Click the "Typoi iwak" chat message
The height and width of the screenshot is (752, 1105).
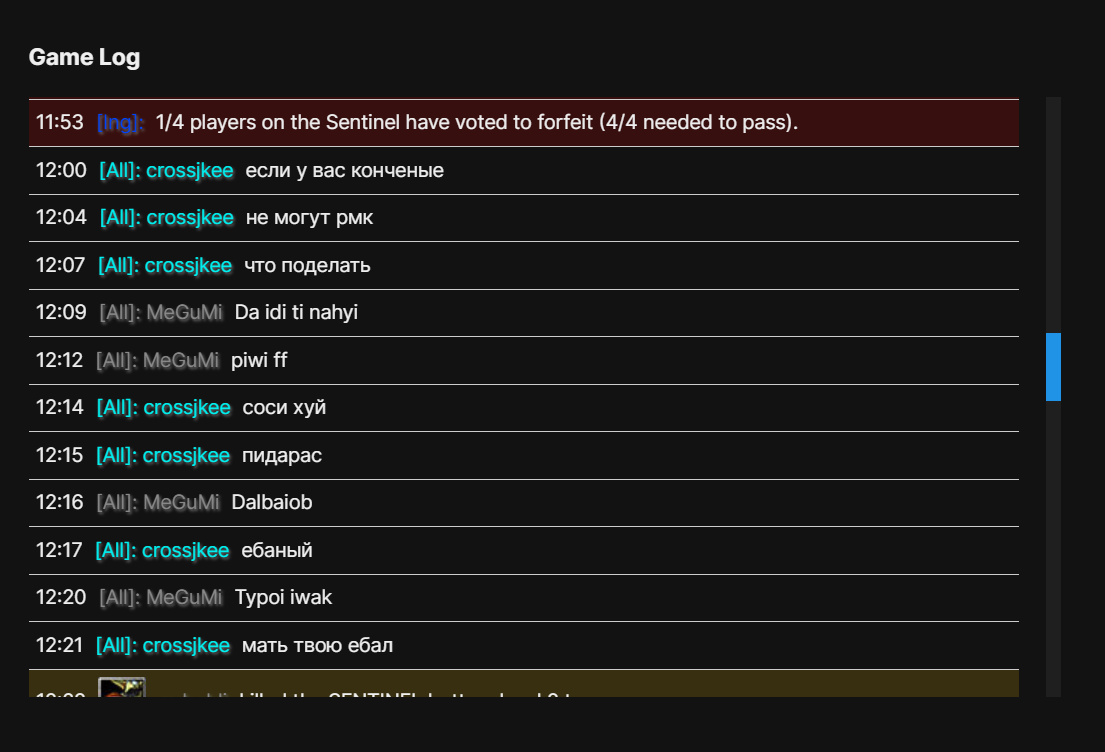[x=283, y=598]
